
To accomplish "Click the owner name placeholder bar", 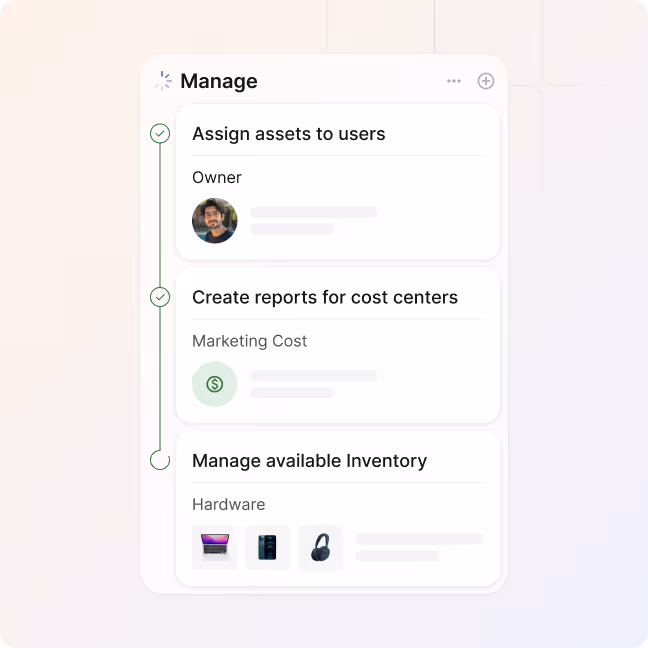I will (x=313, y=212).
